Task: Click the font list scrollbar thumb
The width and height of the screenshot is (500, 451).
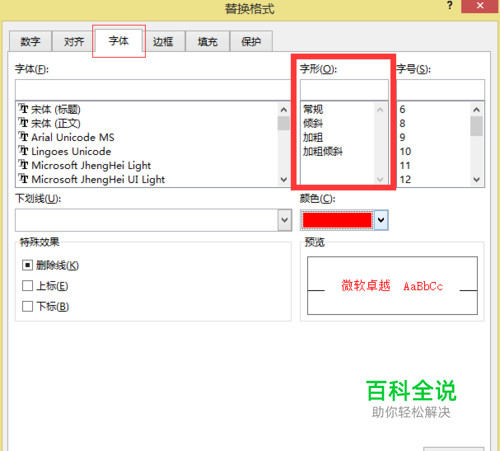Action: (x=284, y=123)
